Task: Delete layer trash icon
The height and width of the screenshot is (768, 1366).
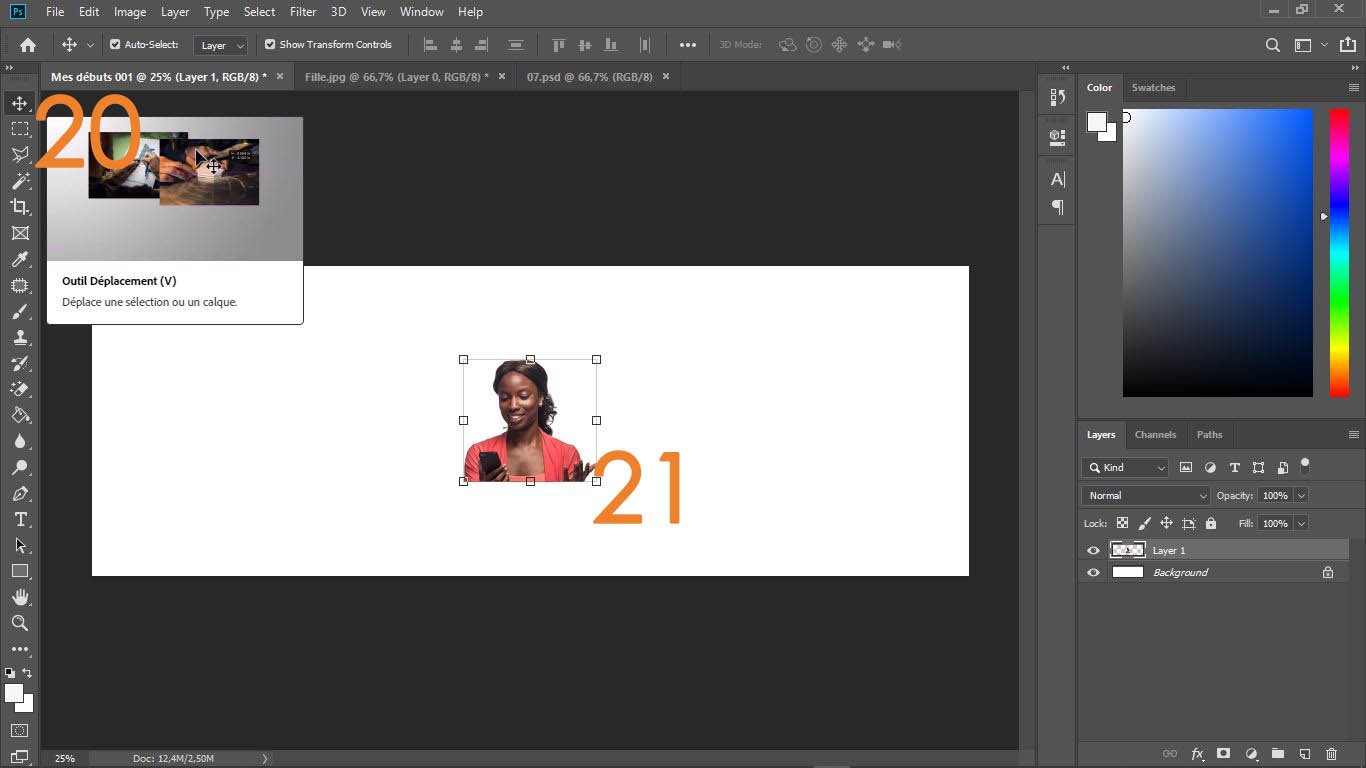Action: coord(1331,754)
